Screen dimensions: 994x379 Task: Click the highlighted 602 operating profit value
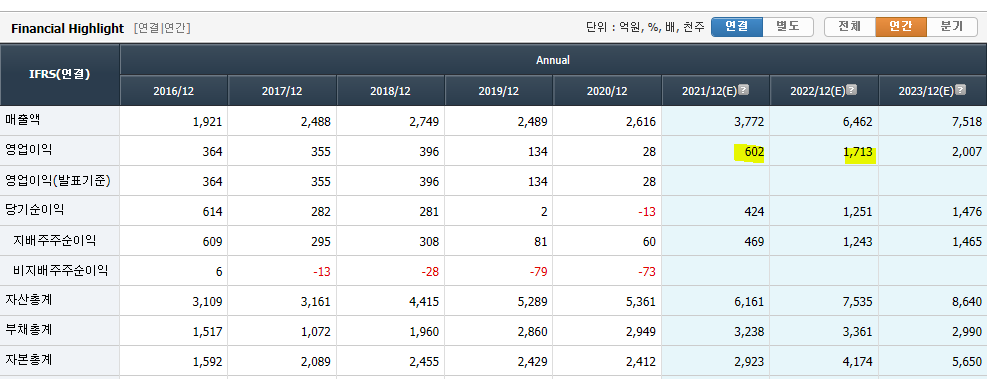(x=754, y=152)
